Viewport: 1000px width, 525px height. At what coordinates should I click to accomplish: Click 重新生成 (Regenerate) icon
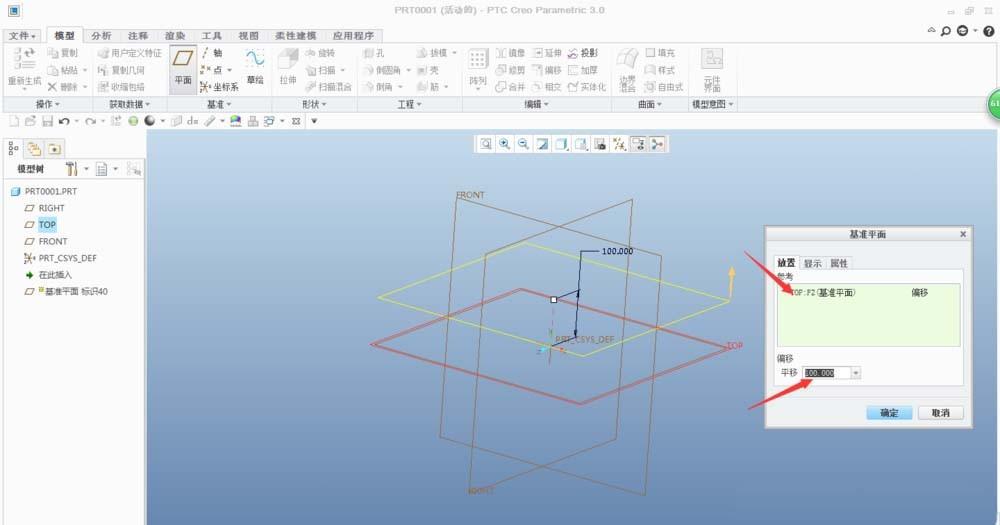click(x=24, y=68)
